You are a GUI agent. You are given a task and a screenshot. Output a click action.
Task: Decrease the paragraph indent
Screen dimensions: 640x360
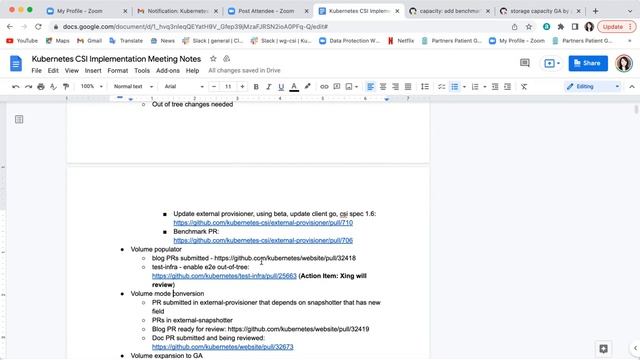click(495, 87)
